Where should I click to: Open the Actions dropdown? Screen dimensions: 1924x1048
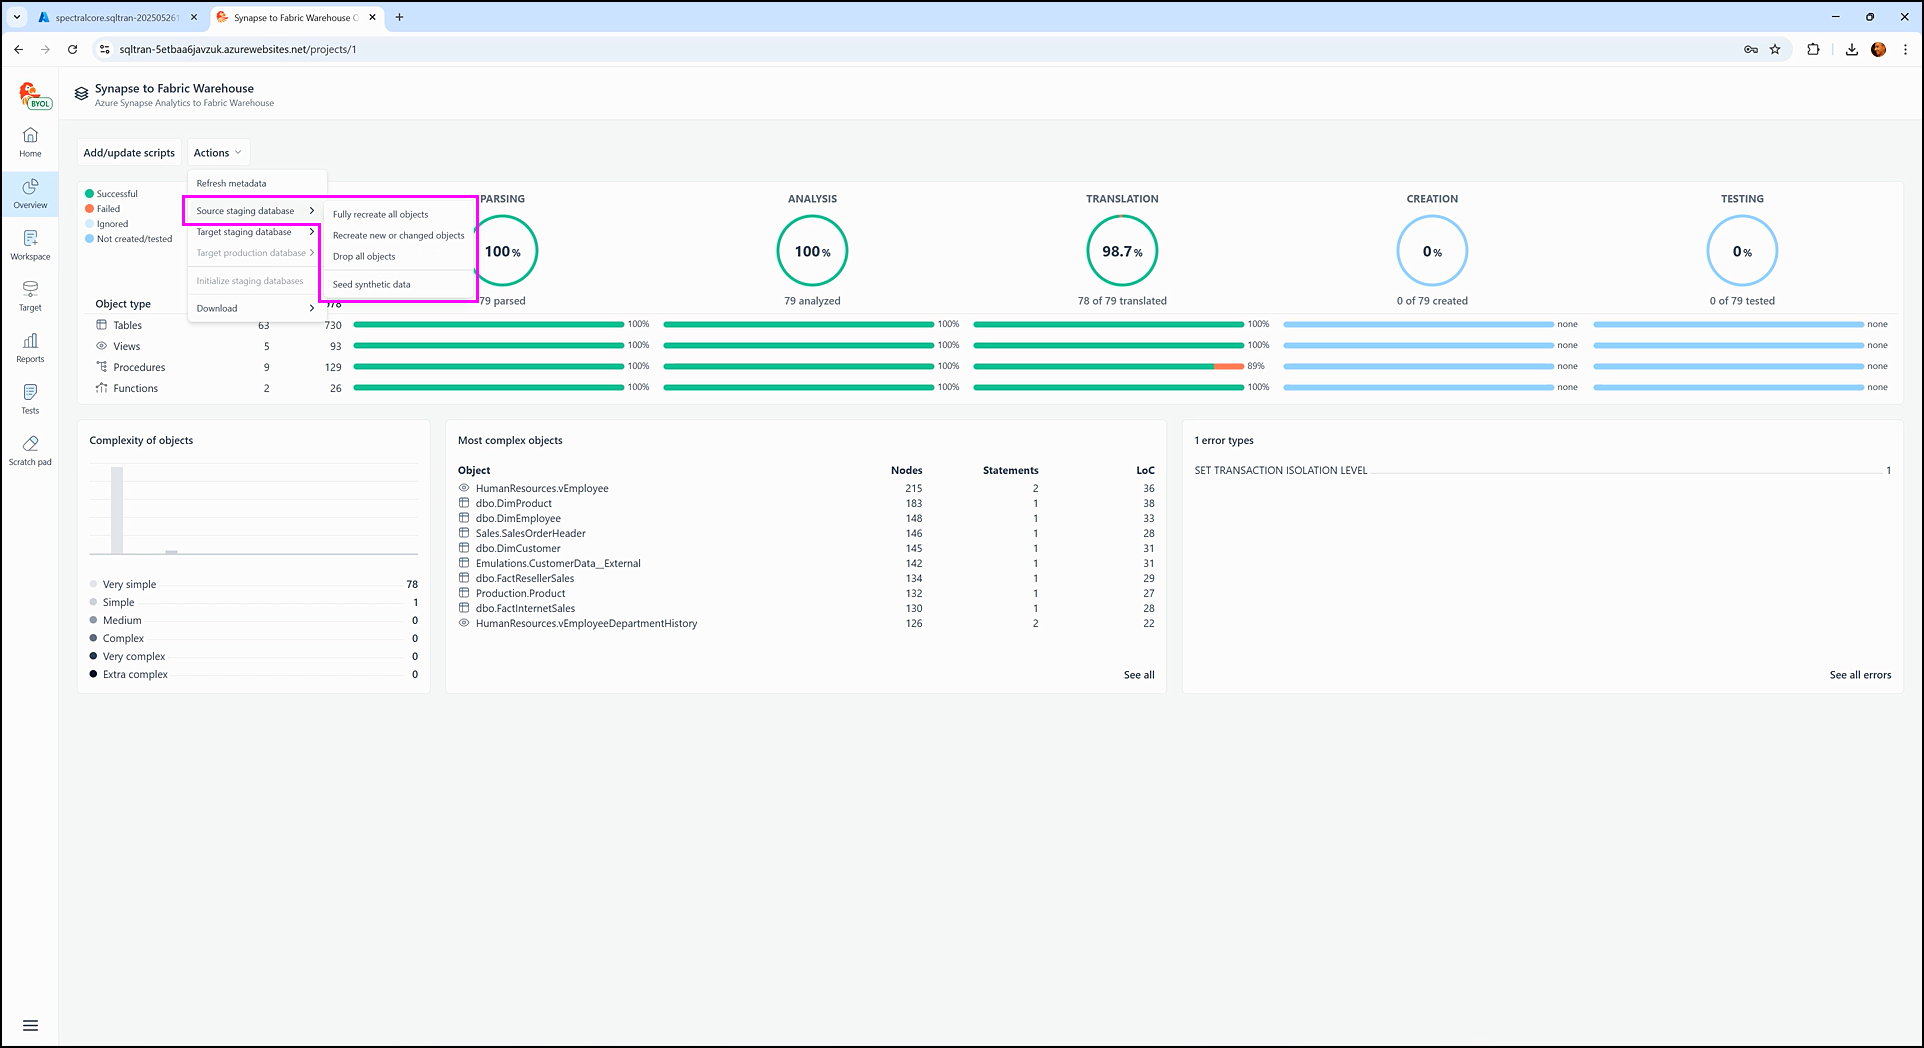(217, 153)
